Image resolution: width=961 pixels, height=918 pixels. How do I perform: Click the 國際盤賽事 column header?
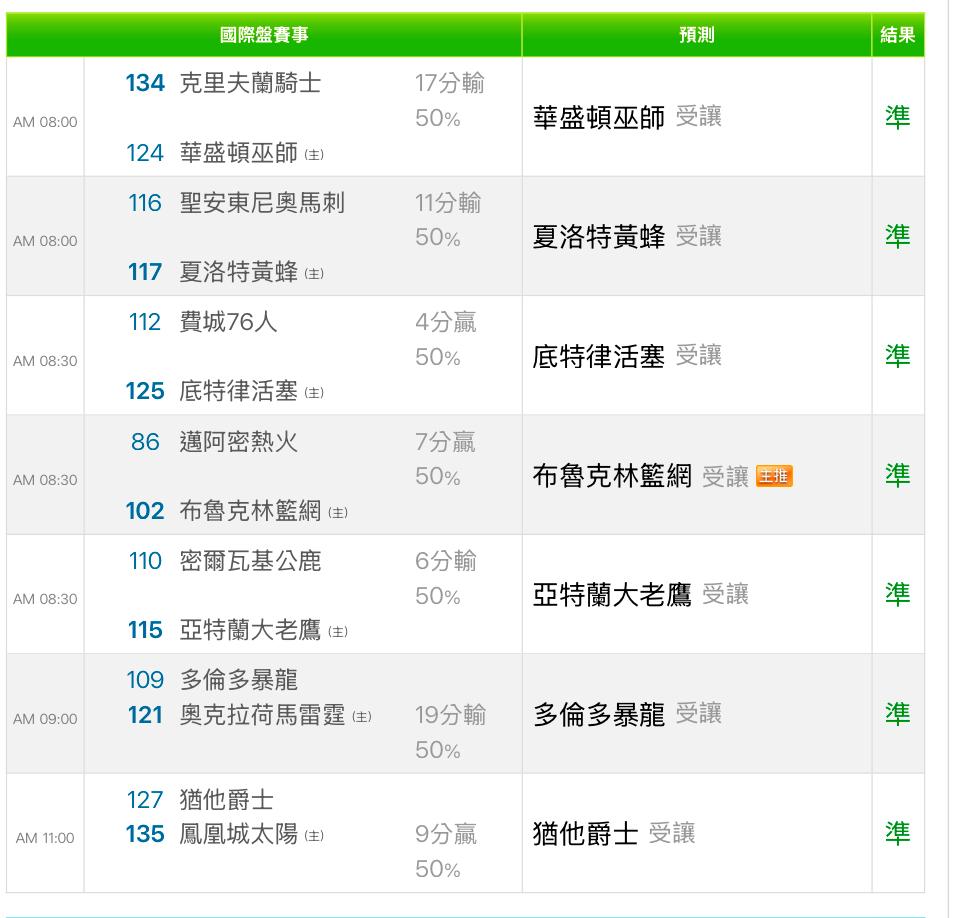click(x=264, y=35)
